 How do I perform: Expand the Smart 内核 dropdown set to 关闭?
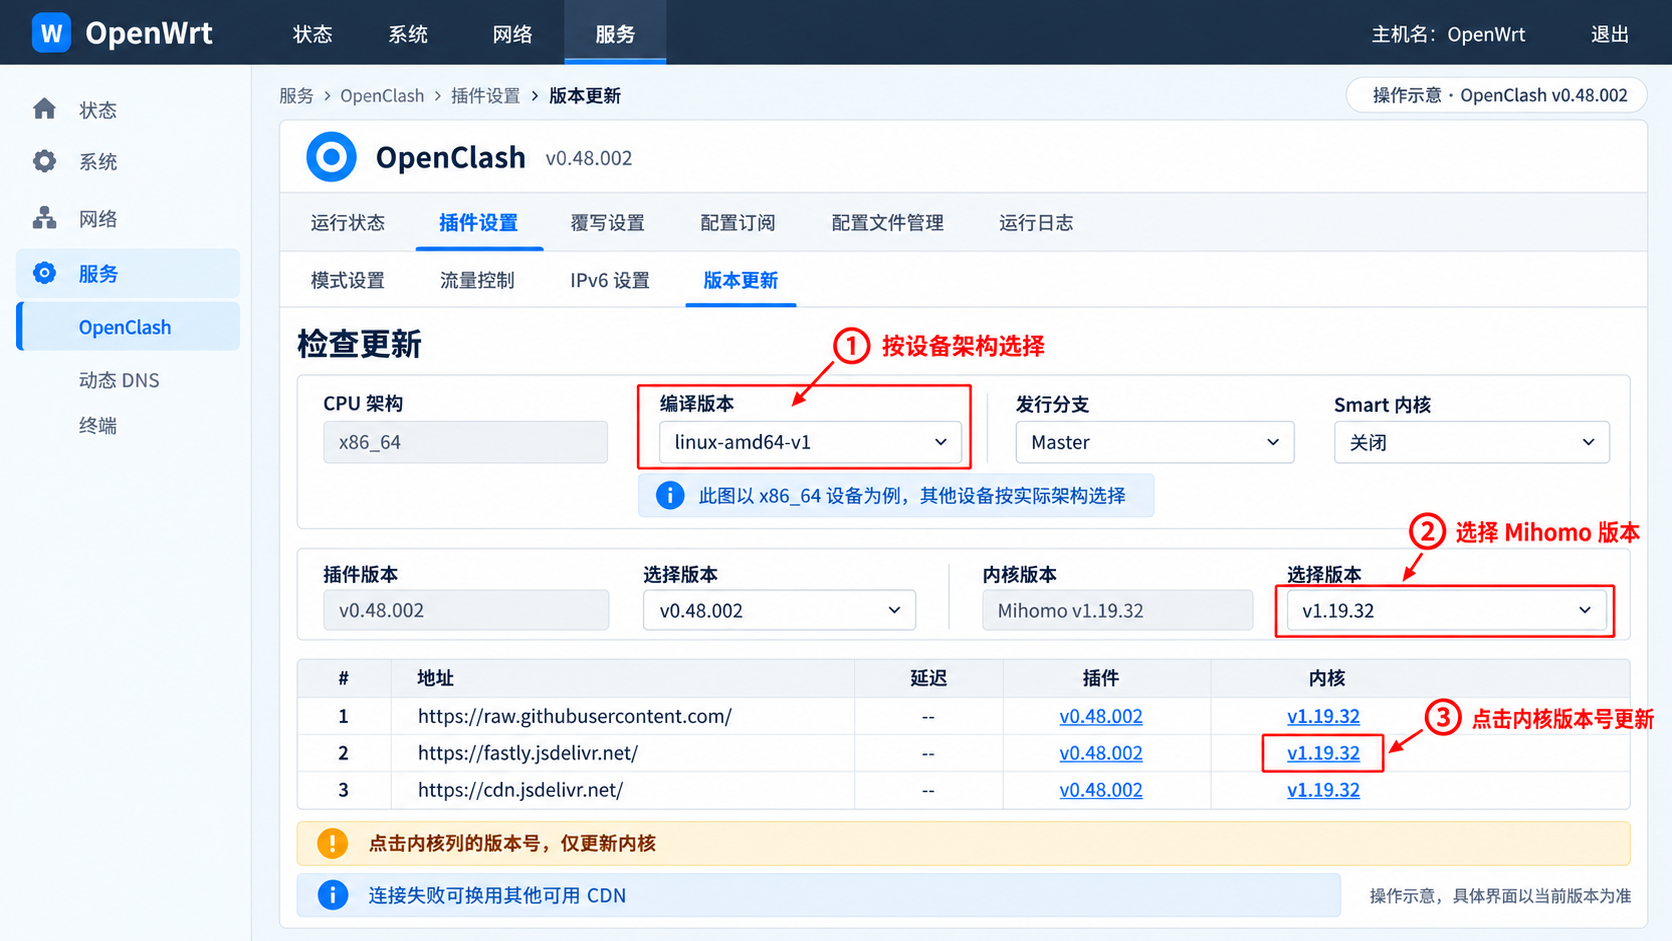tap(1471, 442)
